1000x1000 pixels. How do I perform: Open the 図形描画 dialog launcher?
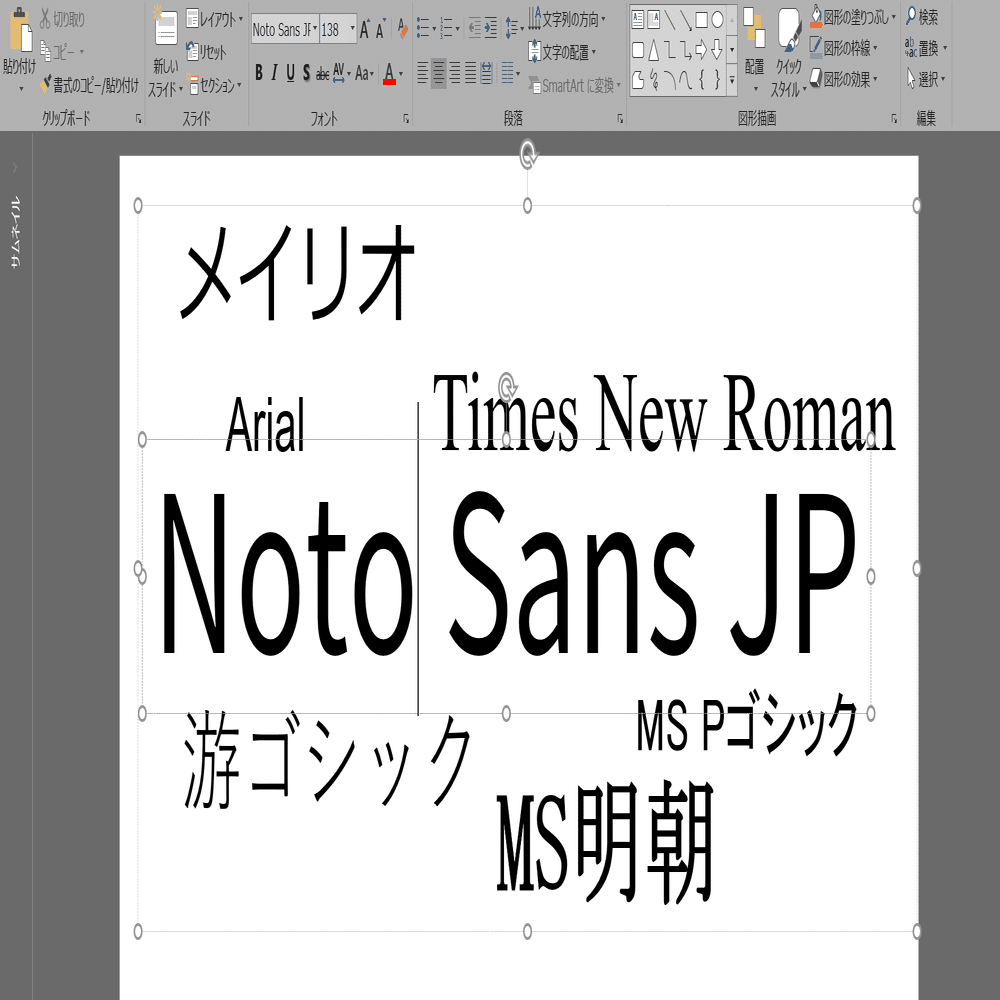click(x=893, y=119)
